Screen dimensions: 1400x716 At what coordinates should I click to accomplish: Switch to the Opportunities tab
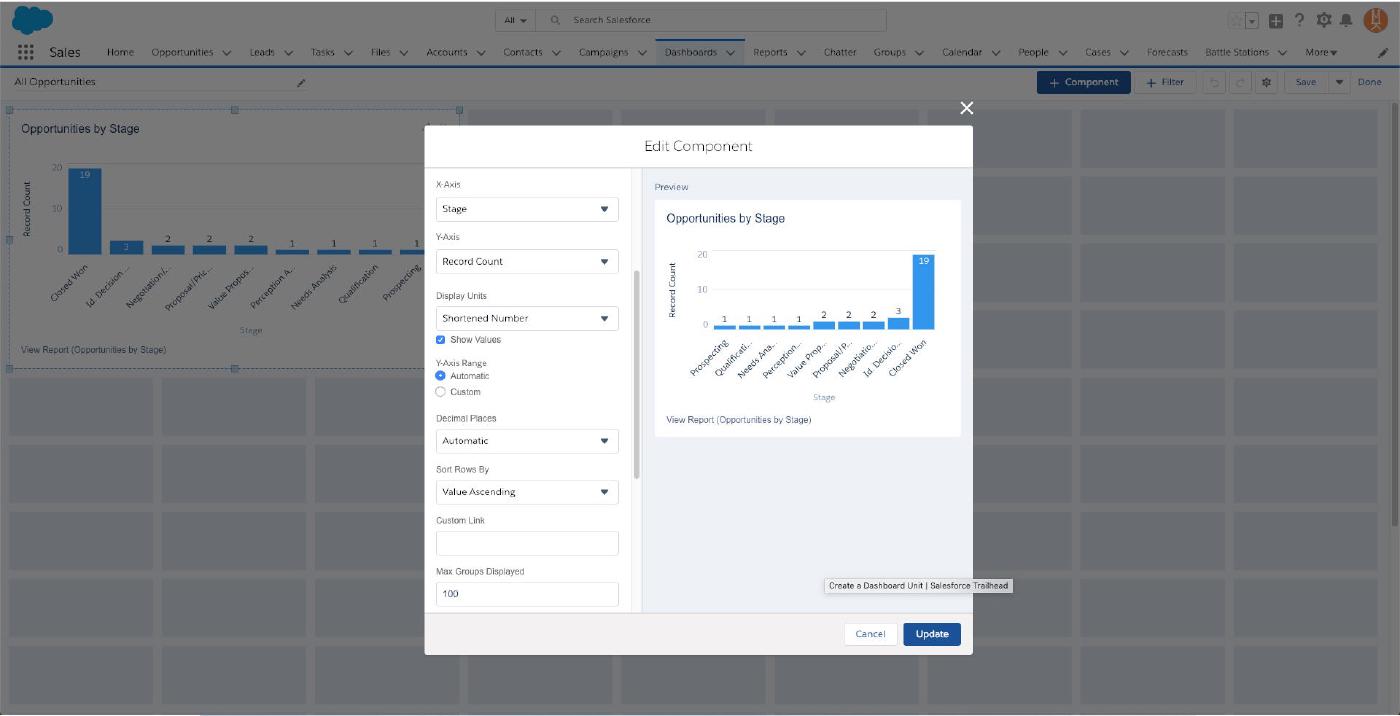tap(182, 53)
